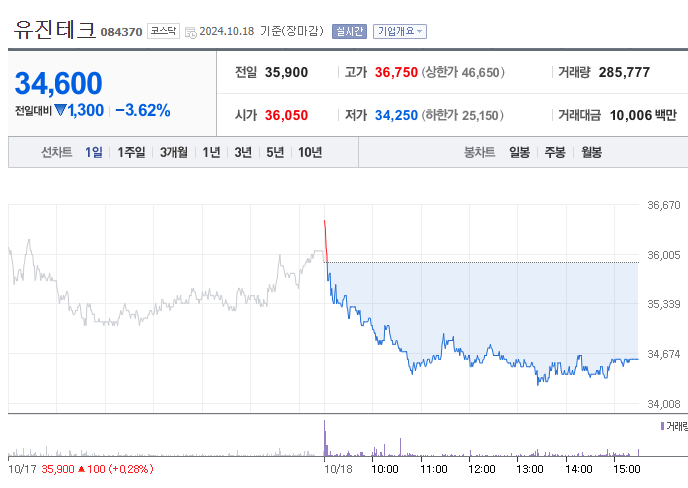The image size is (688, 488).
Task: Switch to the 1년 chart period
Action: coord(211,152)
